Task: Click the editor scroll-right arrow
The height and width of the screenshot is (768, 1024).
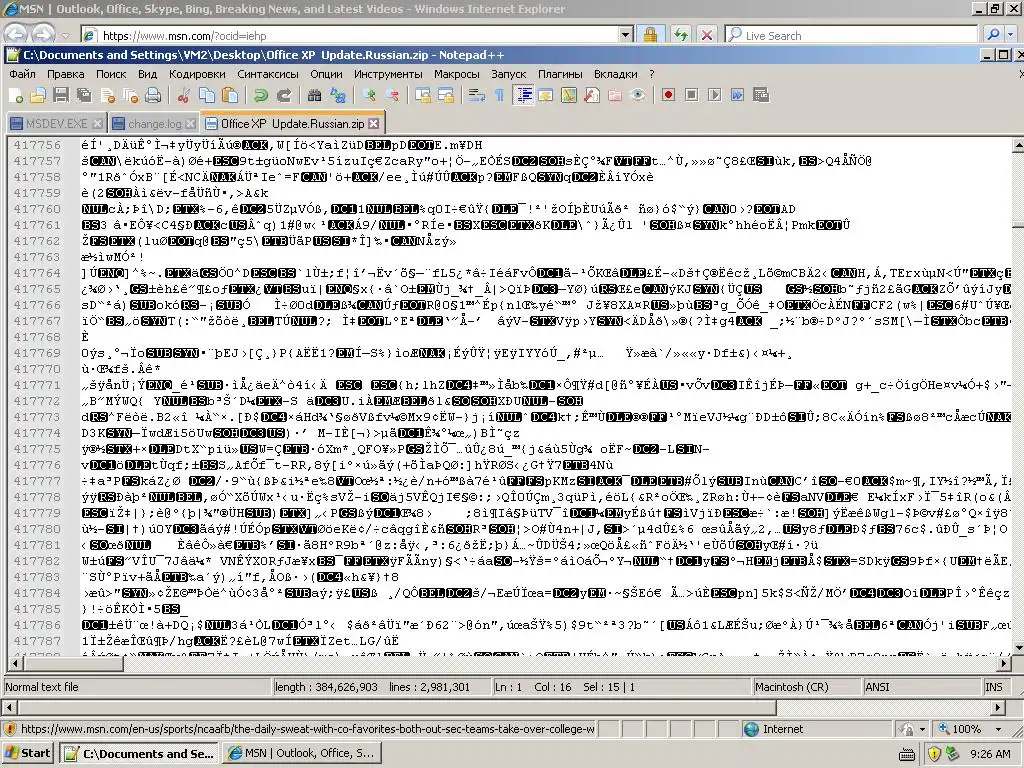Action: [x=1004, y=664]
